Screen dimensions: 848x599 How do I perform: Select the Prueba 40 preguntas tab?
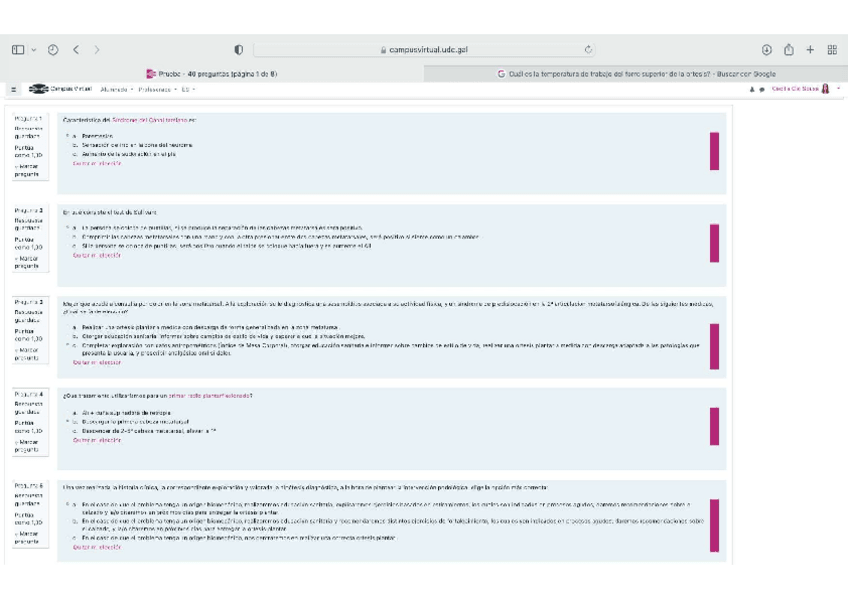click(212, 73)
